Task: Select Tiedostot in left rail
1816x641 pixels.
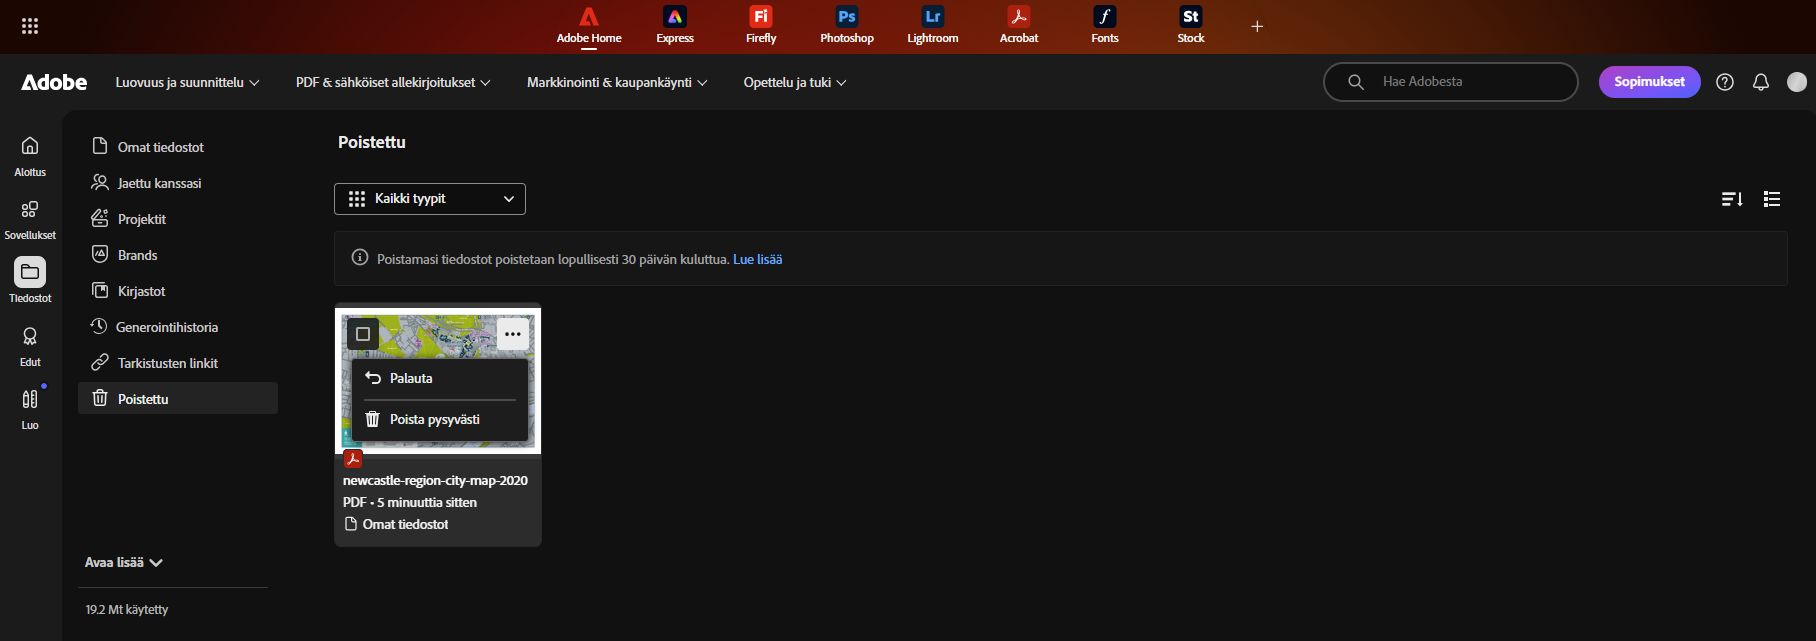Action: pos(30,282)
